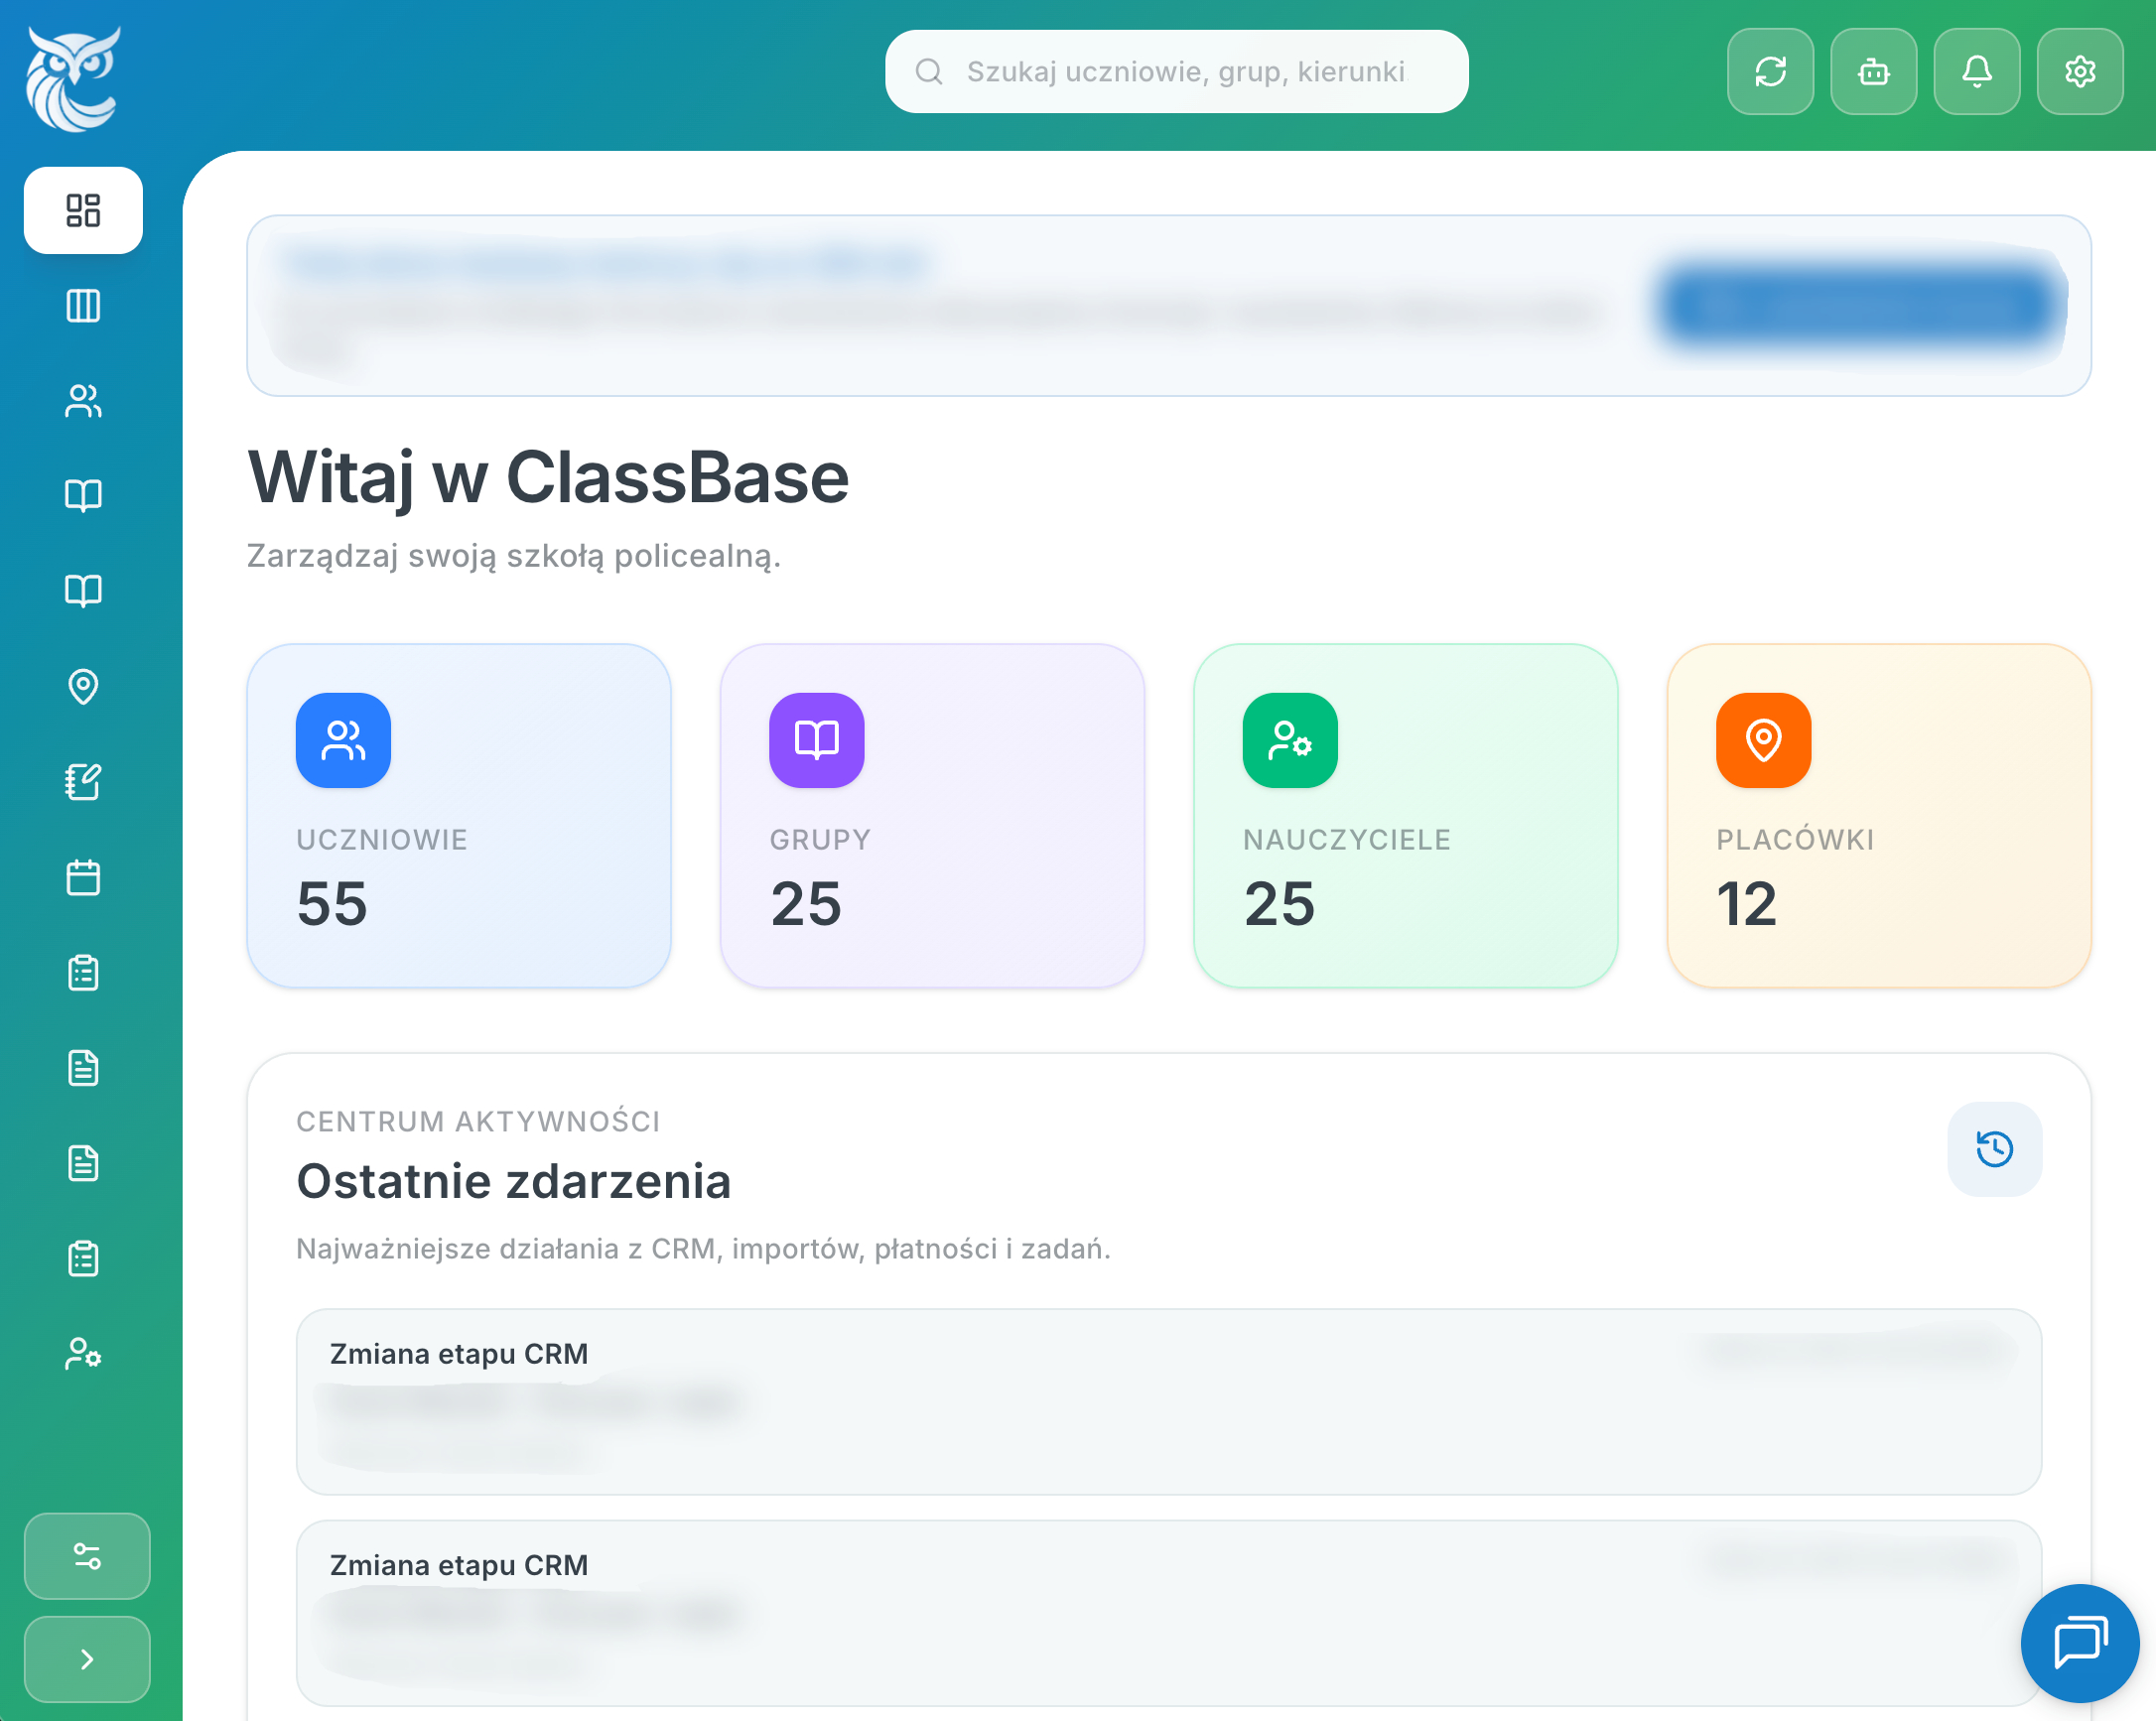2156x1721 pixels.
Task: Open the Grupy card showing 25
Action: coord(932,816)
